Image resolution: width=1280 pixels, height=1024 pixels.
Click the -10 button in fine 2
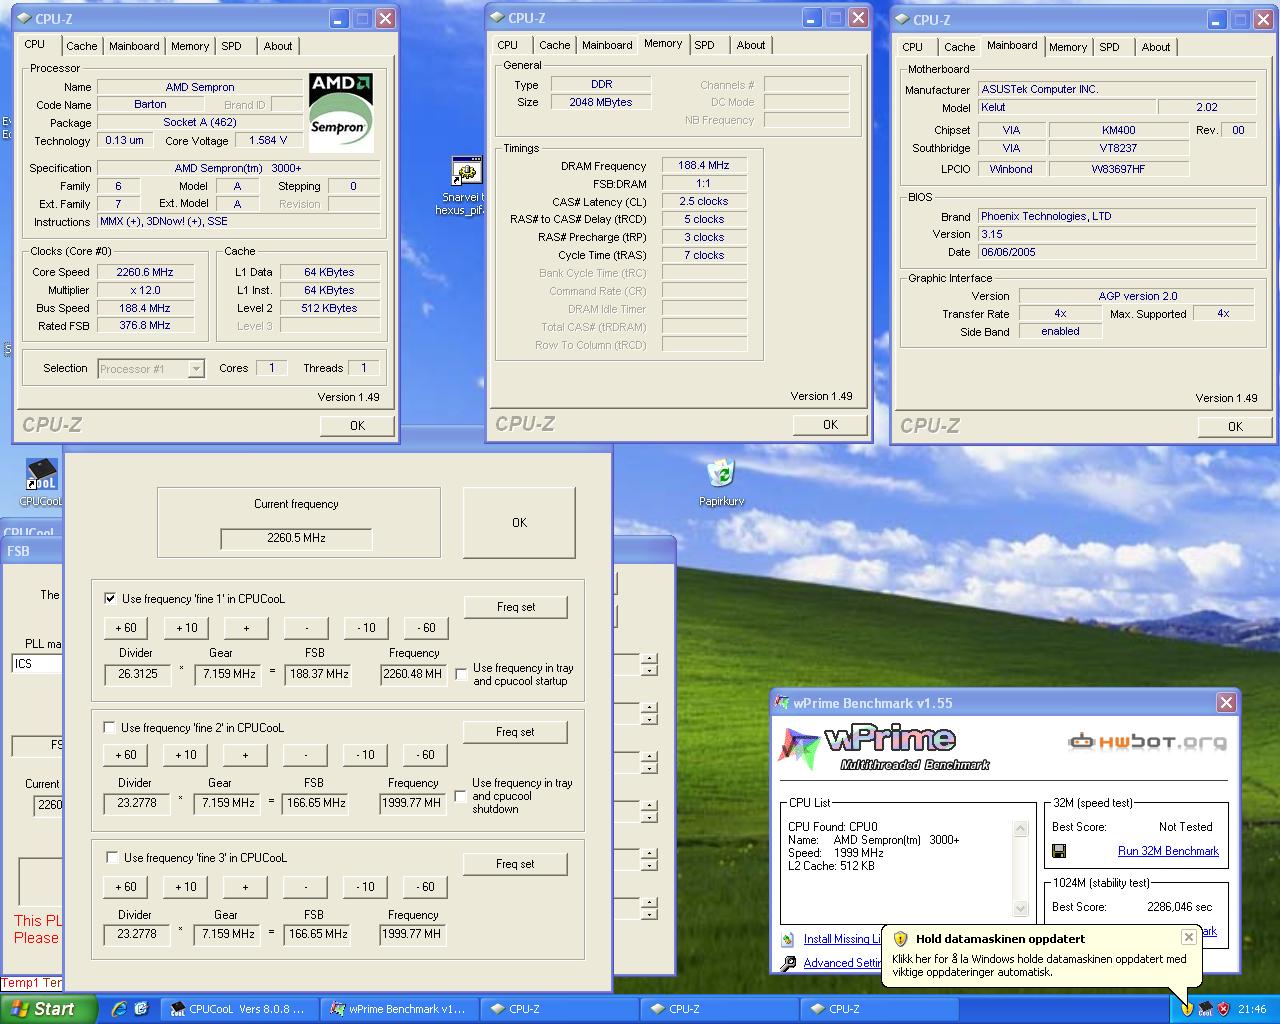pos(366,755)
